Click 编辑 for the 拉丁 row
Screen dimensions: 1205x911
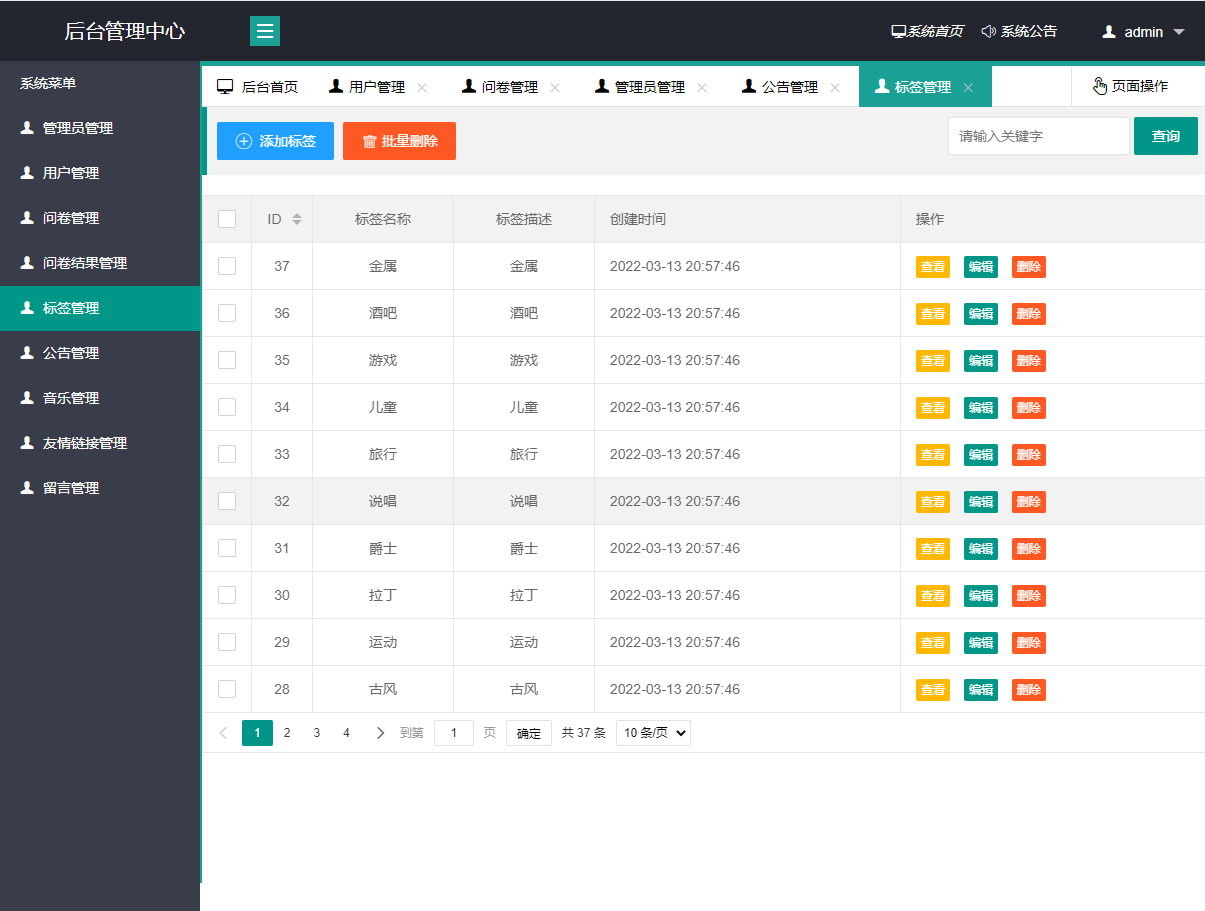tap(981, 596)
